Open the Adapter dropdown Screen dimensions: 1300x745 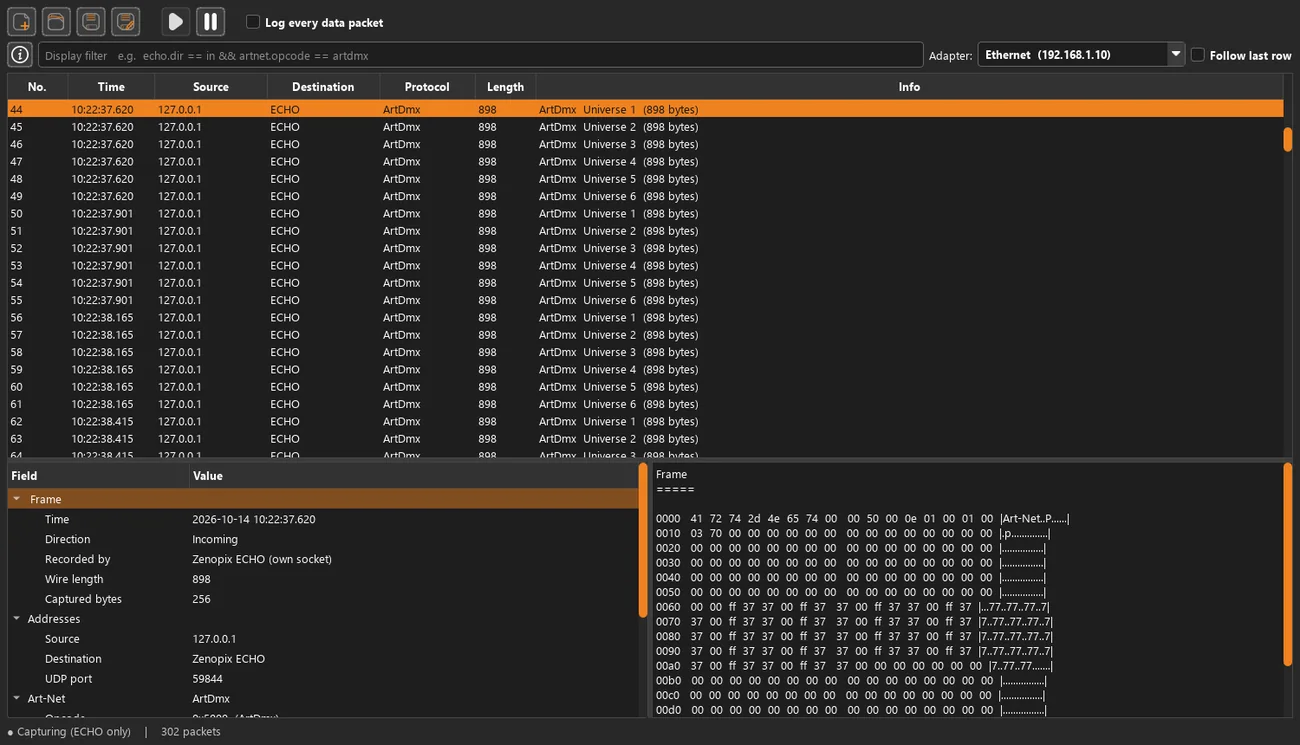point(1081,55)
